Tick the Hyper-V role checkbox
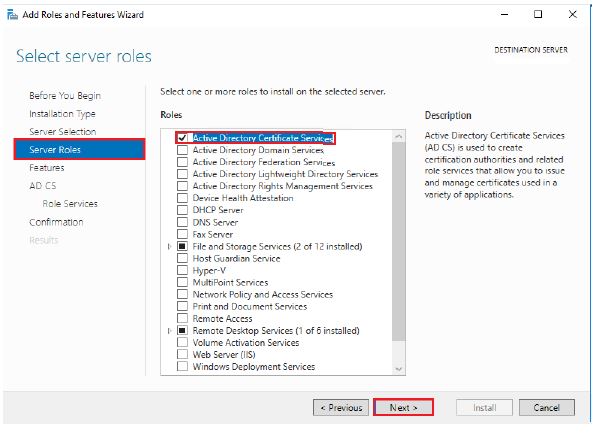Viewport: 612px width, 438px height. point(182,270)
